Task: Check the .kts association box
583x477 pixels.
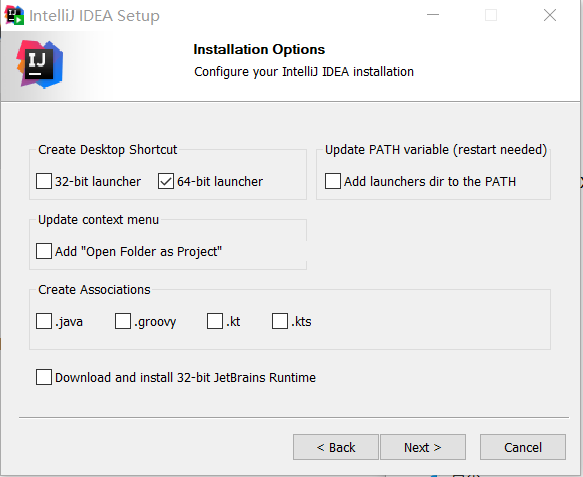Action: click(x=280, y=321)
